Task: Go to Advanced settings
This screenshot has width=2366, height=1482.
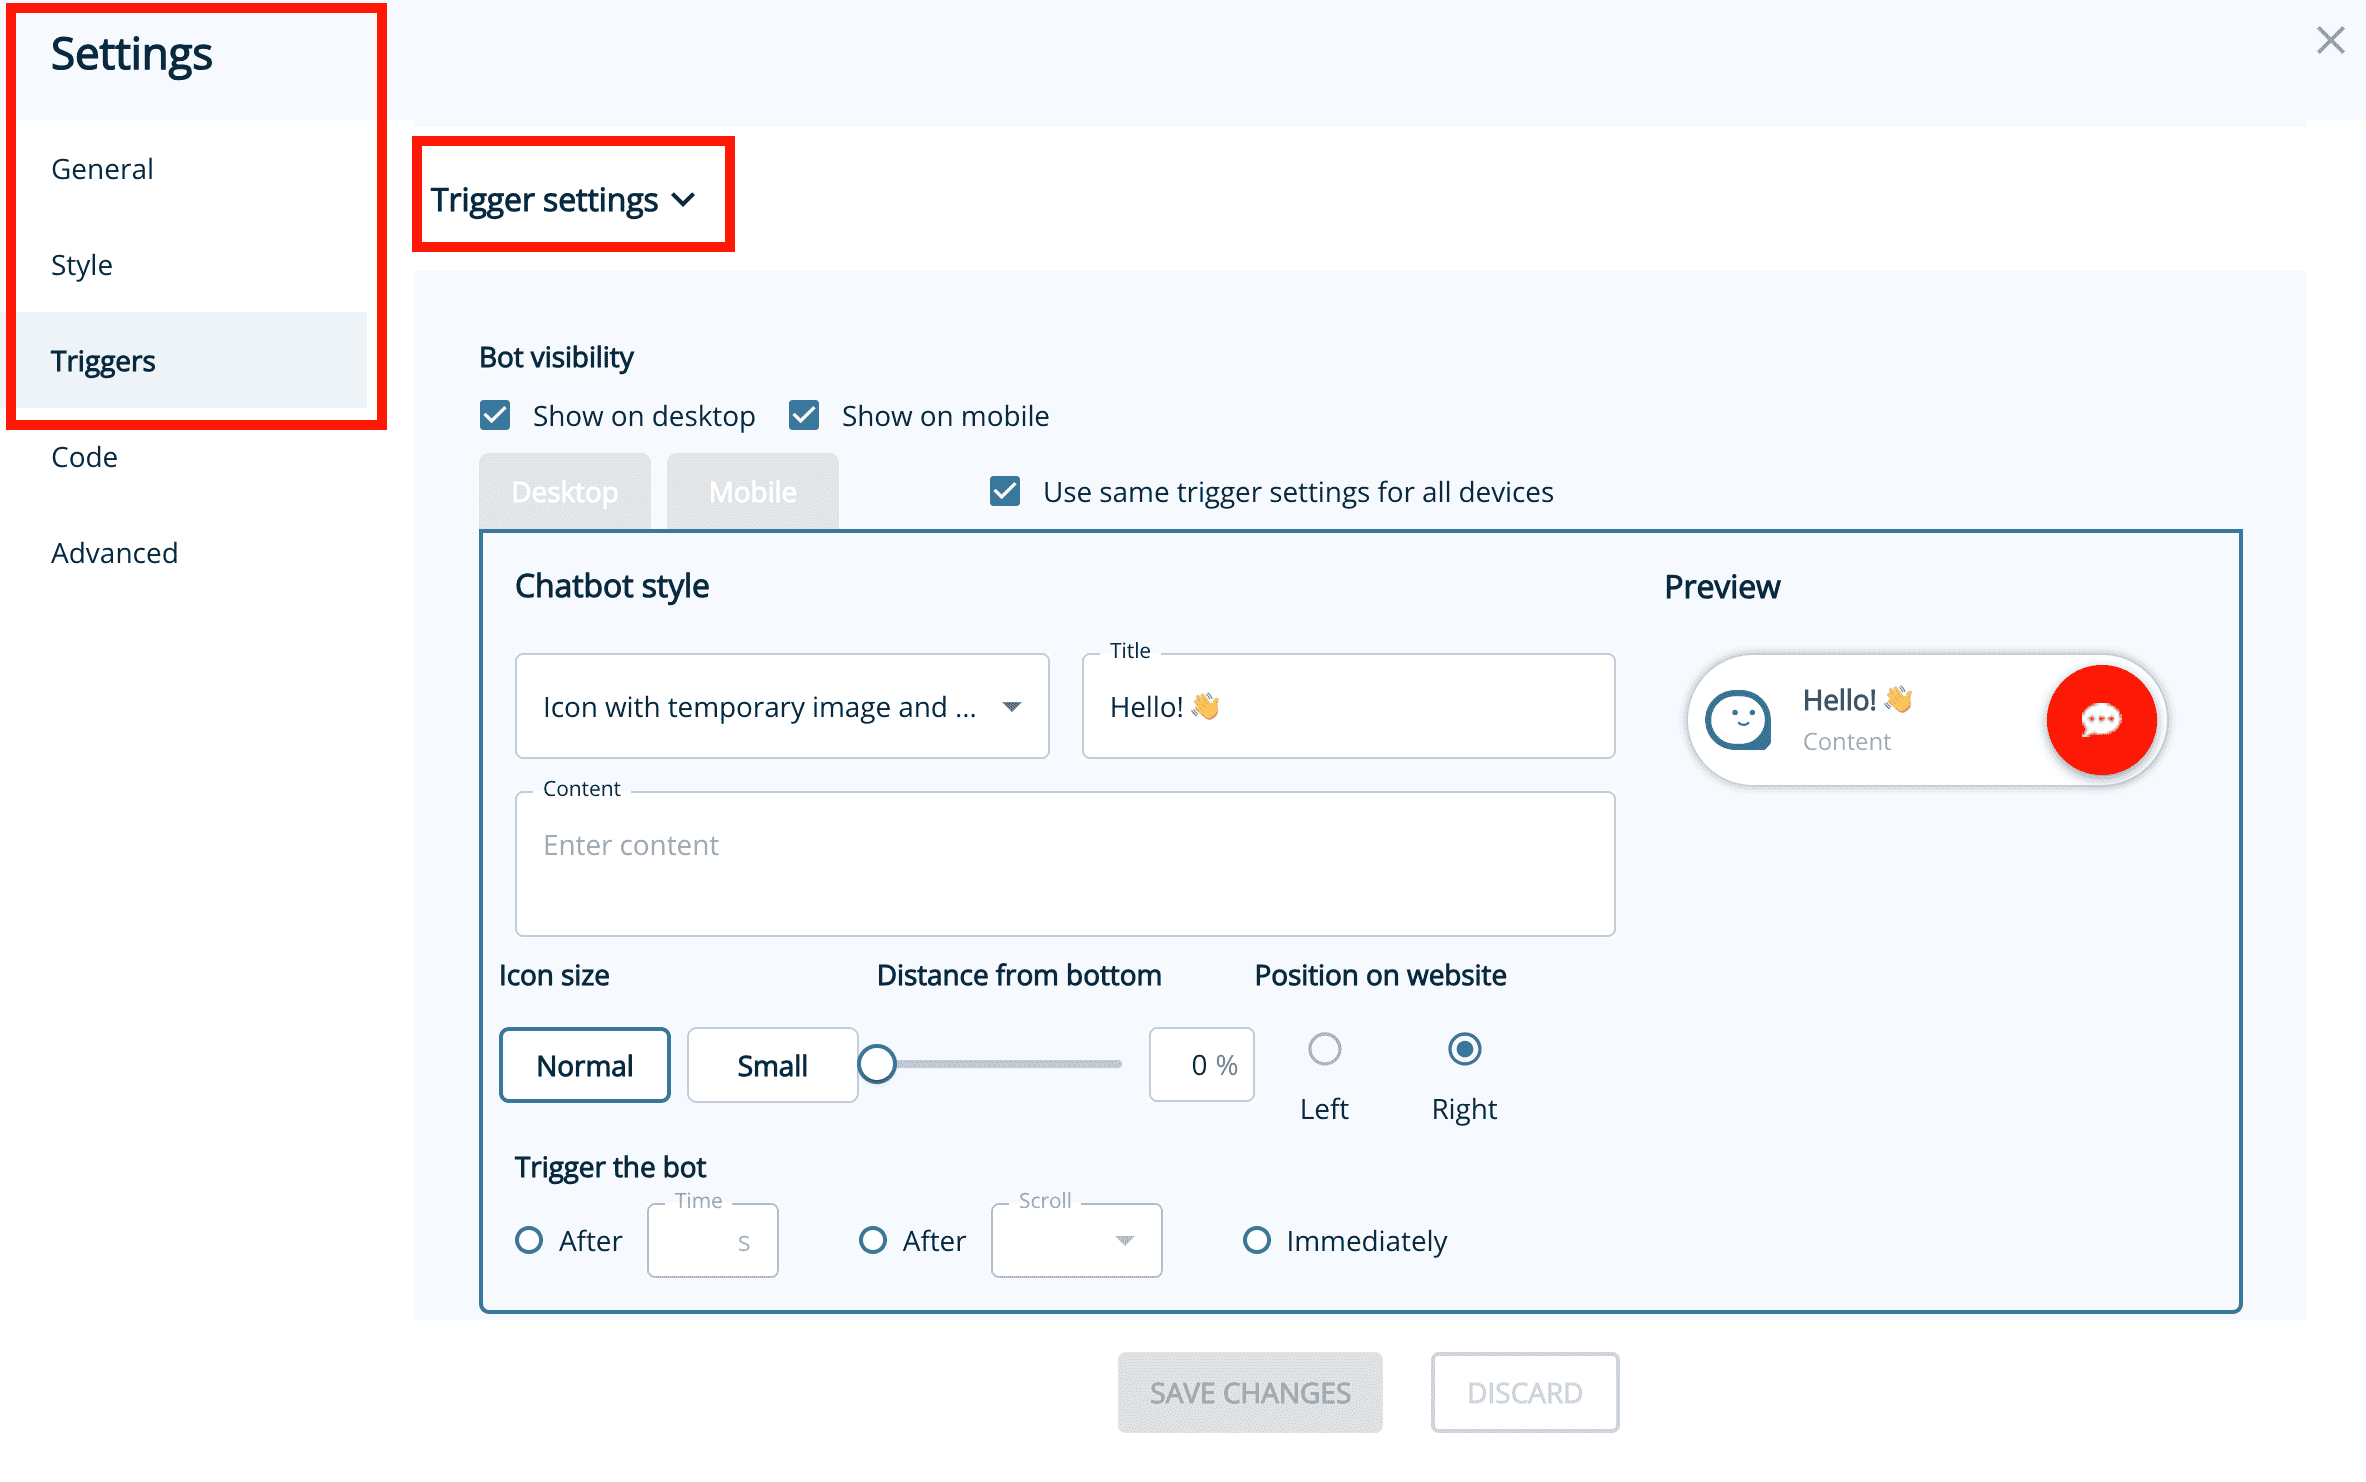Action: 114,552
